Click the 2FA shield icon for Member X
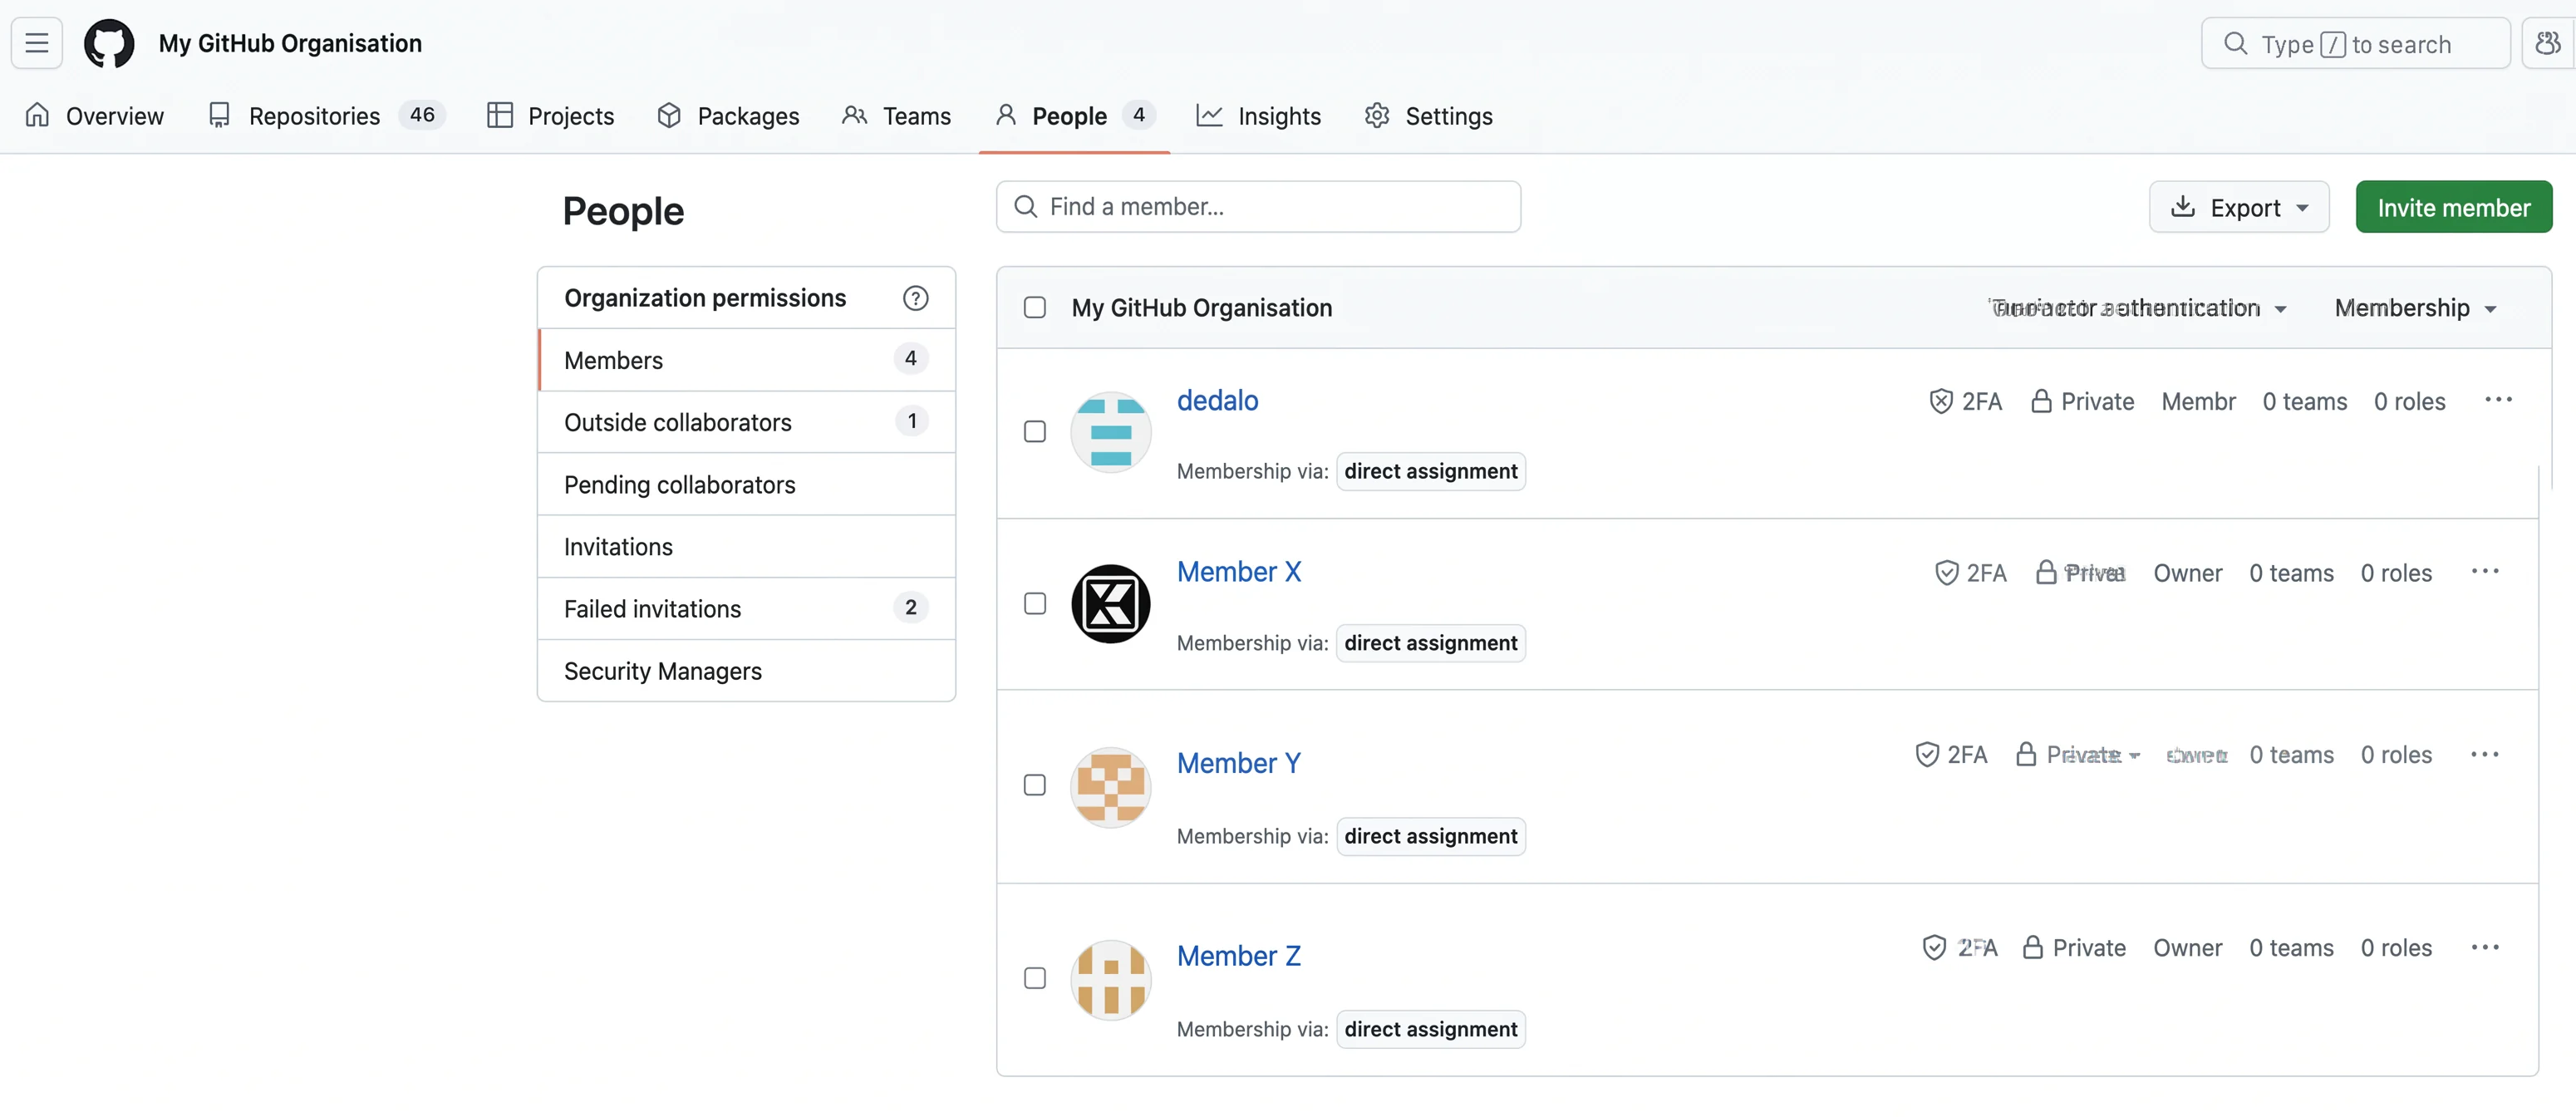Image resolution: width=2576 pixels, height=1117 pixels. 1946,573
